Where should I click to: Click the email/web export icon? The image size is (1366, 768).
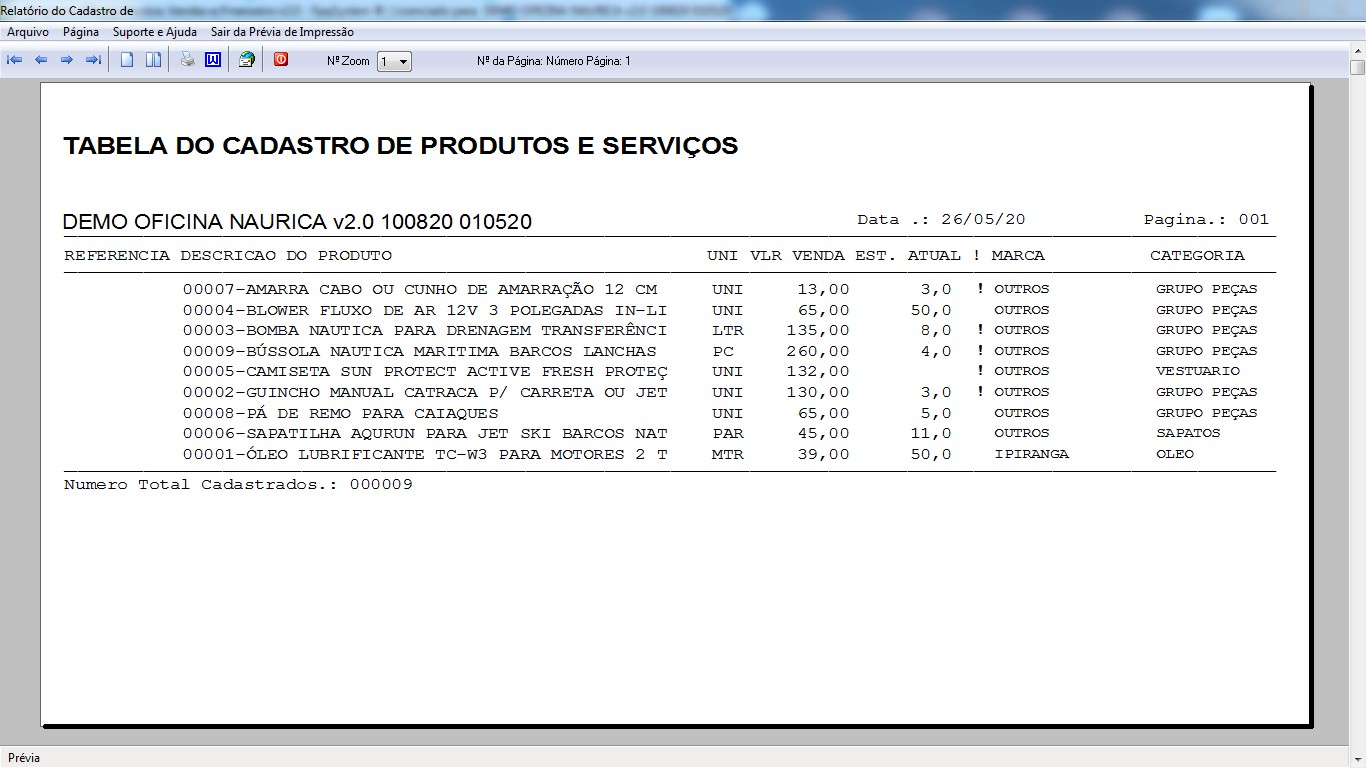pos(246,60)
